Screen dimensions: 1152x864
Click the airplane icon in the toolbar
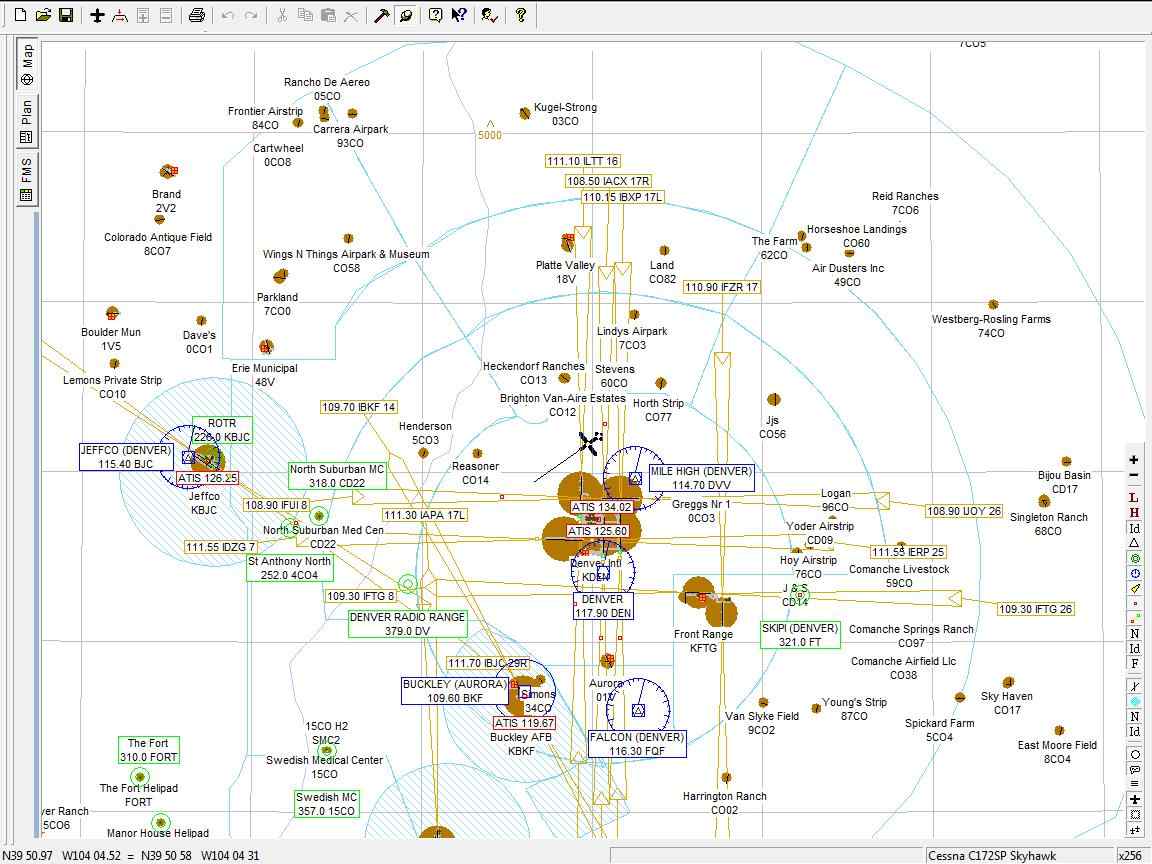click(x=97, y=15)
